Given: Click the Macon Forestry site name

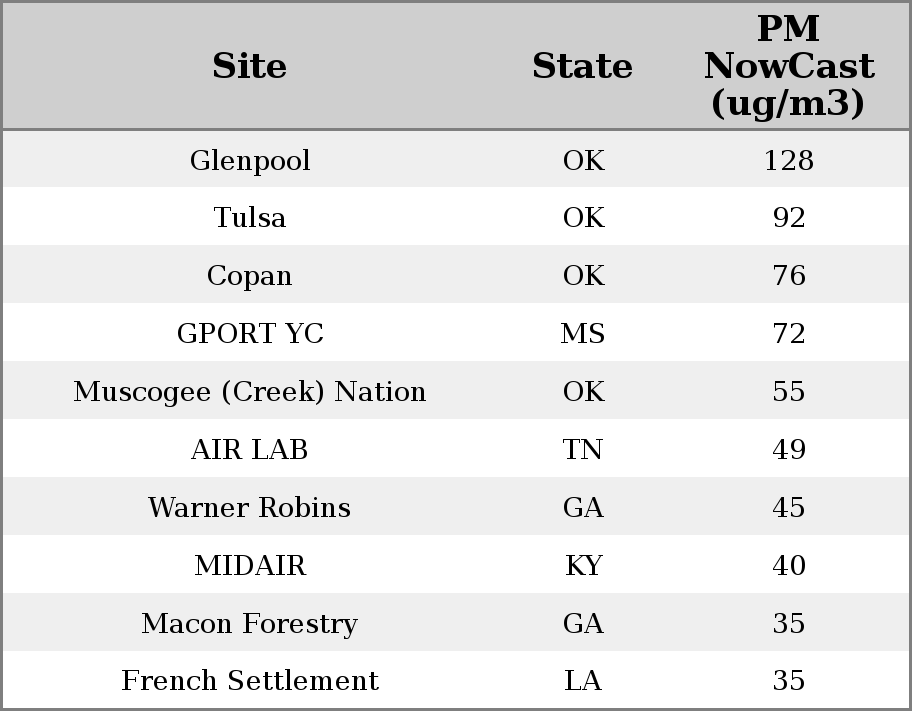Looking at the screenshot, I should tap(250, 624).
